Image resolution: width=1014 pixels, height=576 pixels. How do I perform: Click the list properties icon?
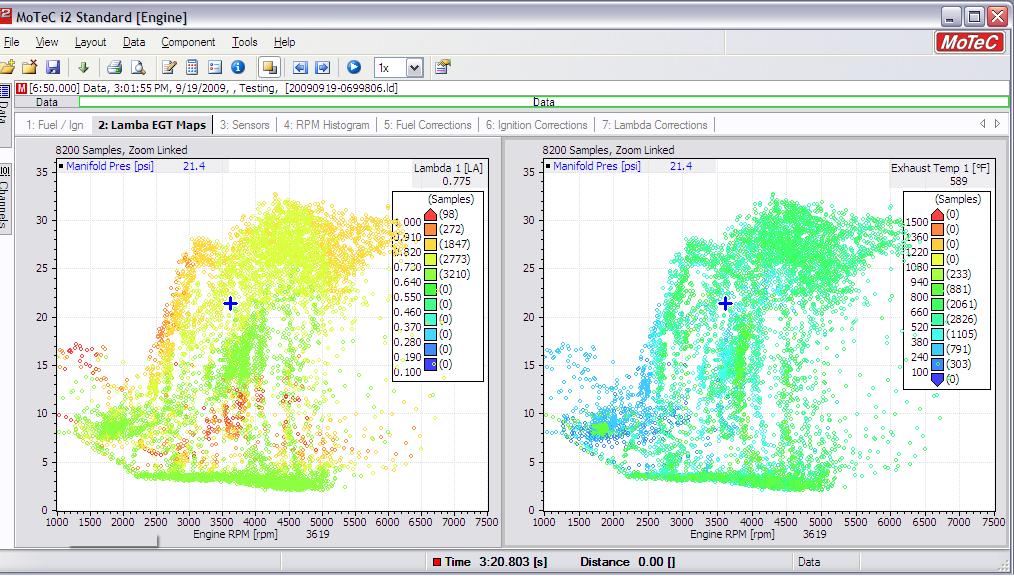tap(215, 67)
